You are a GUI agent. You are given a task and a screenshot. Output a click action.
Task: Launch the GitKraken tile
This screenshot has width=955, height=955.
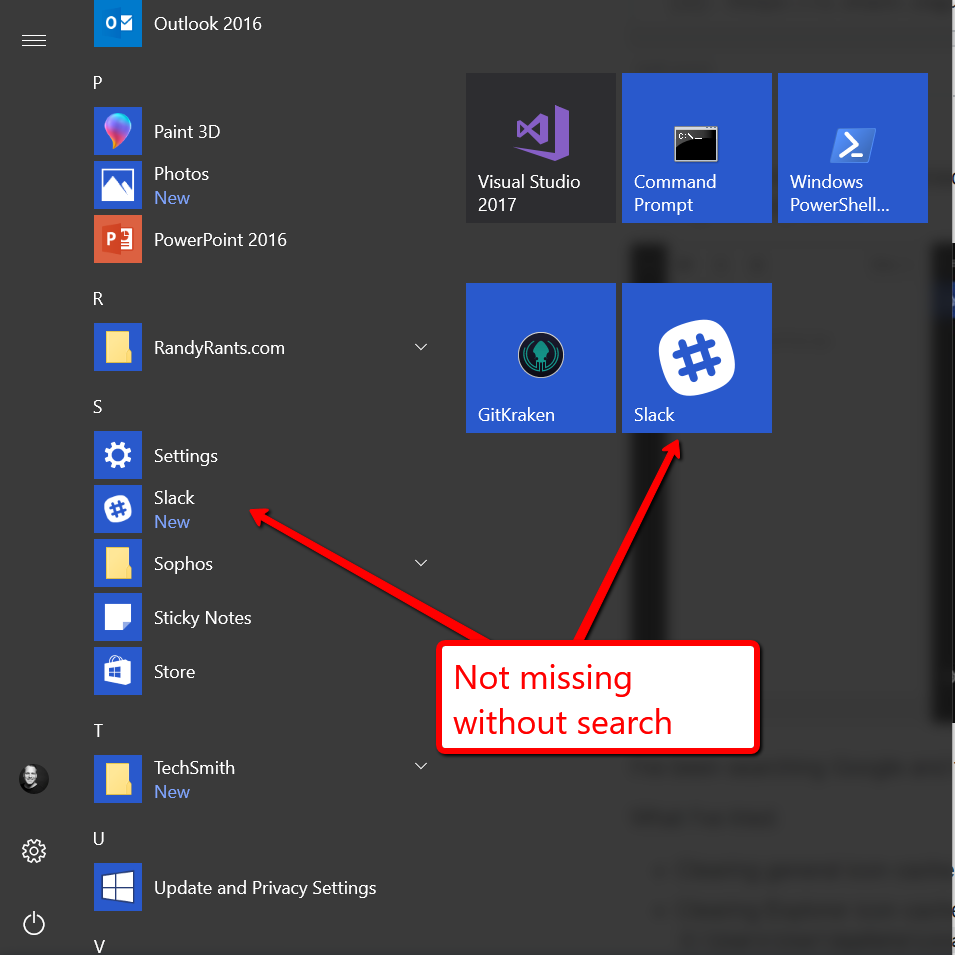[x=541, y=358]
